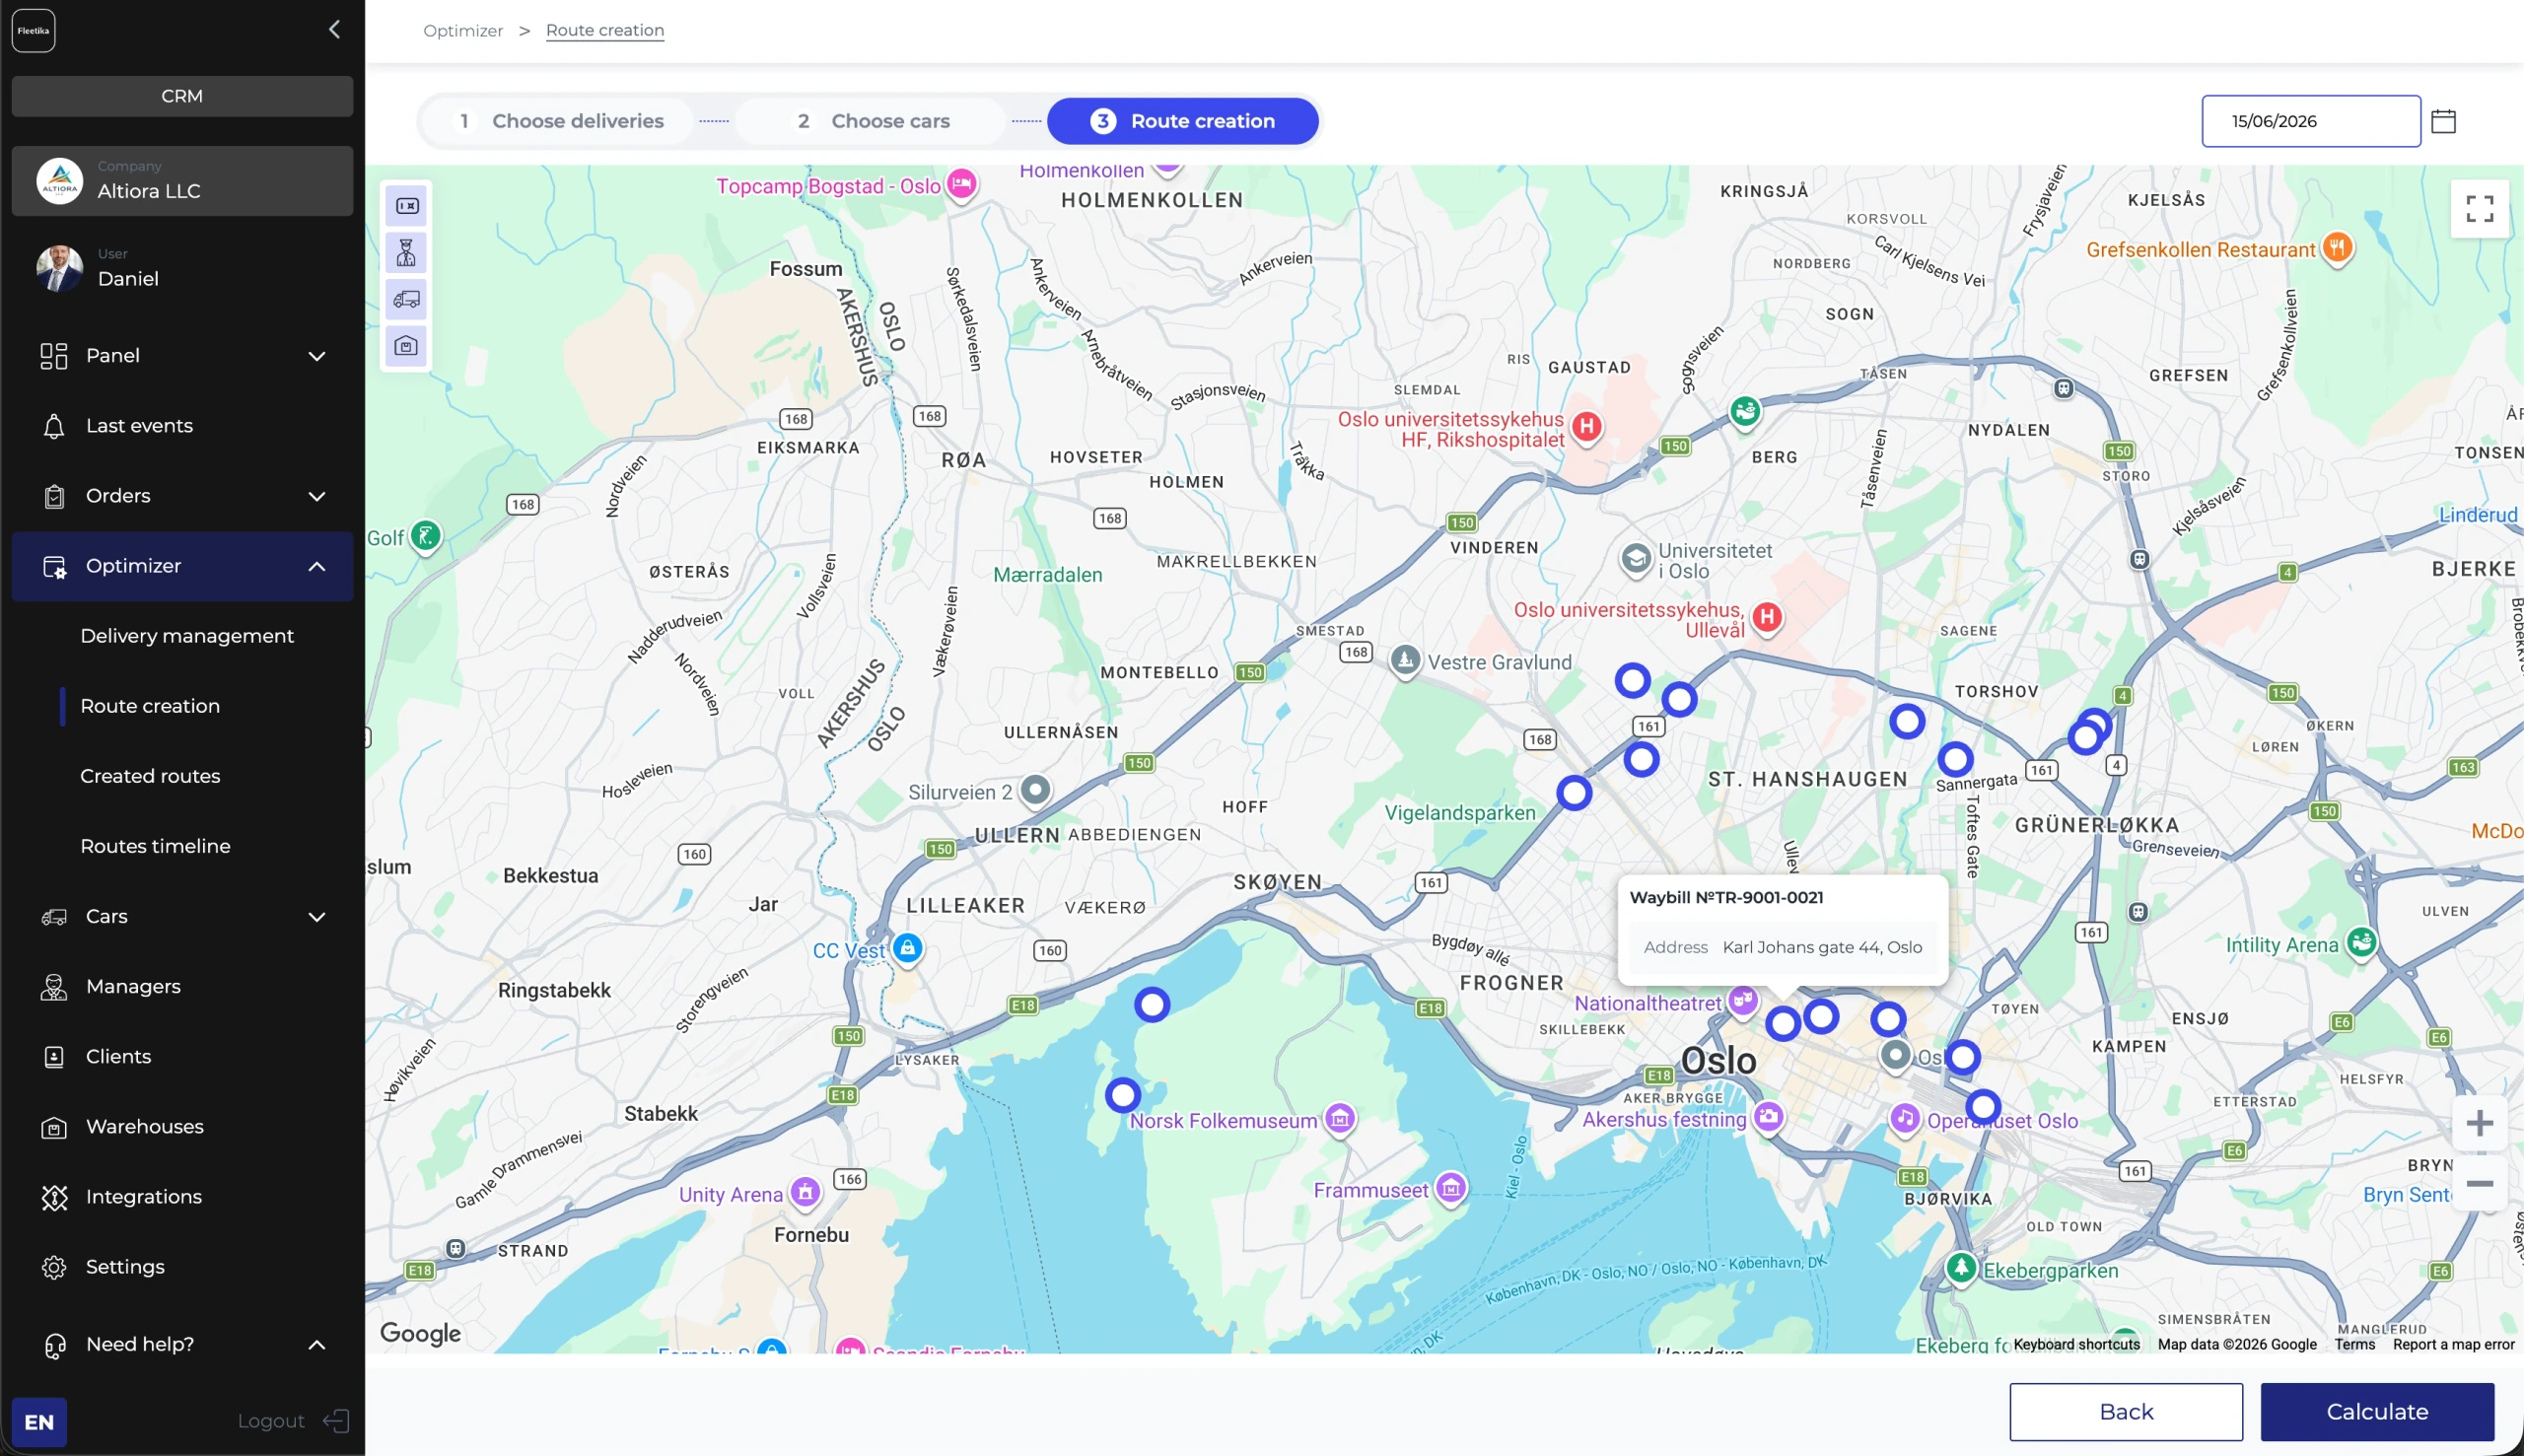Open the Integrations page
Image resolution: width=2524 pixels, height=1456 pixels.
coord(182,1196)
